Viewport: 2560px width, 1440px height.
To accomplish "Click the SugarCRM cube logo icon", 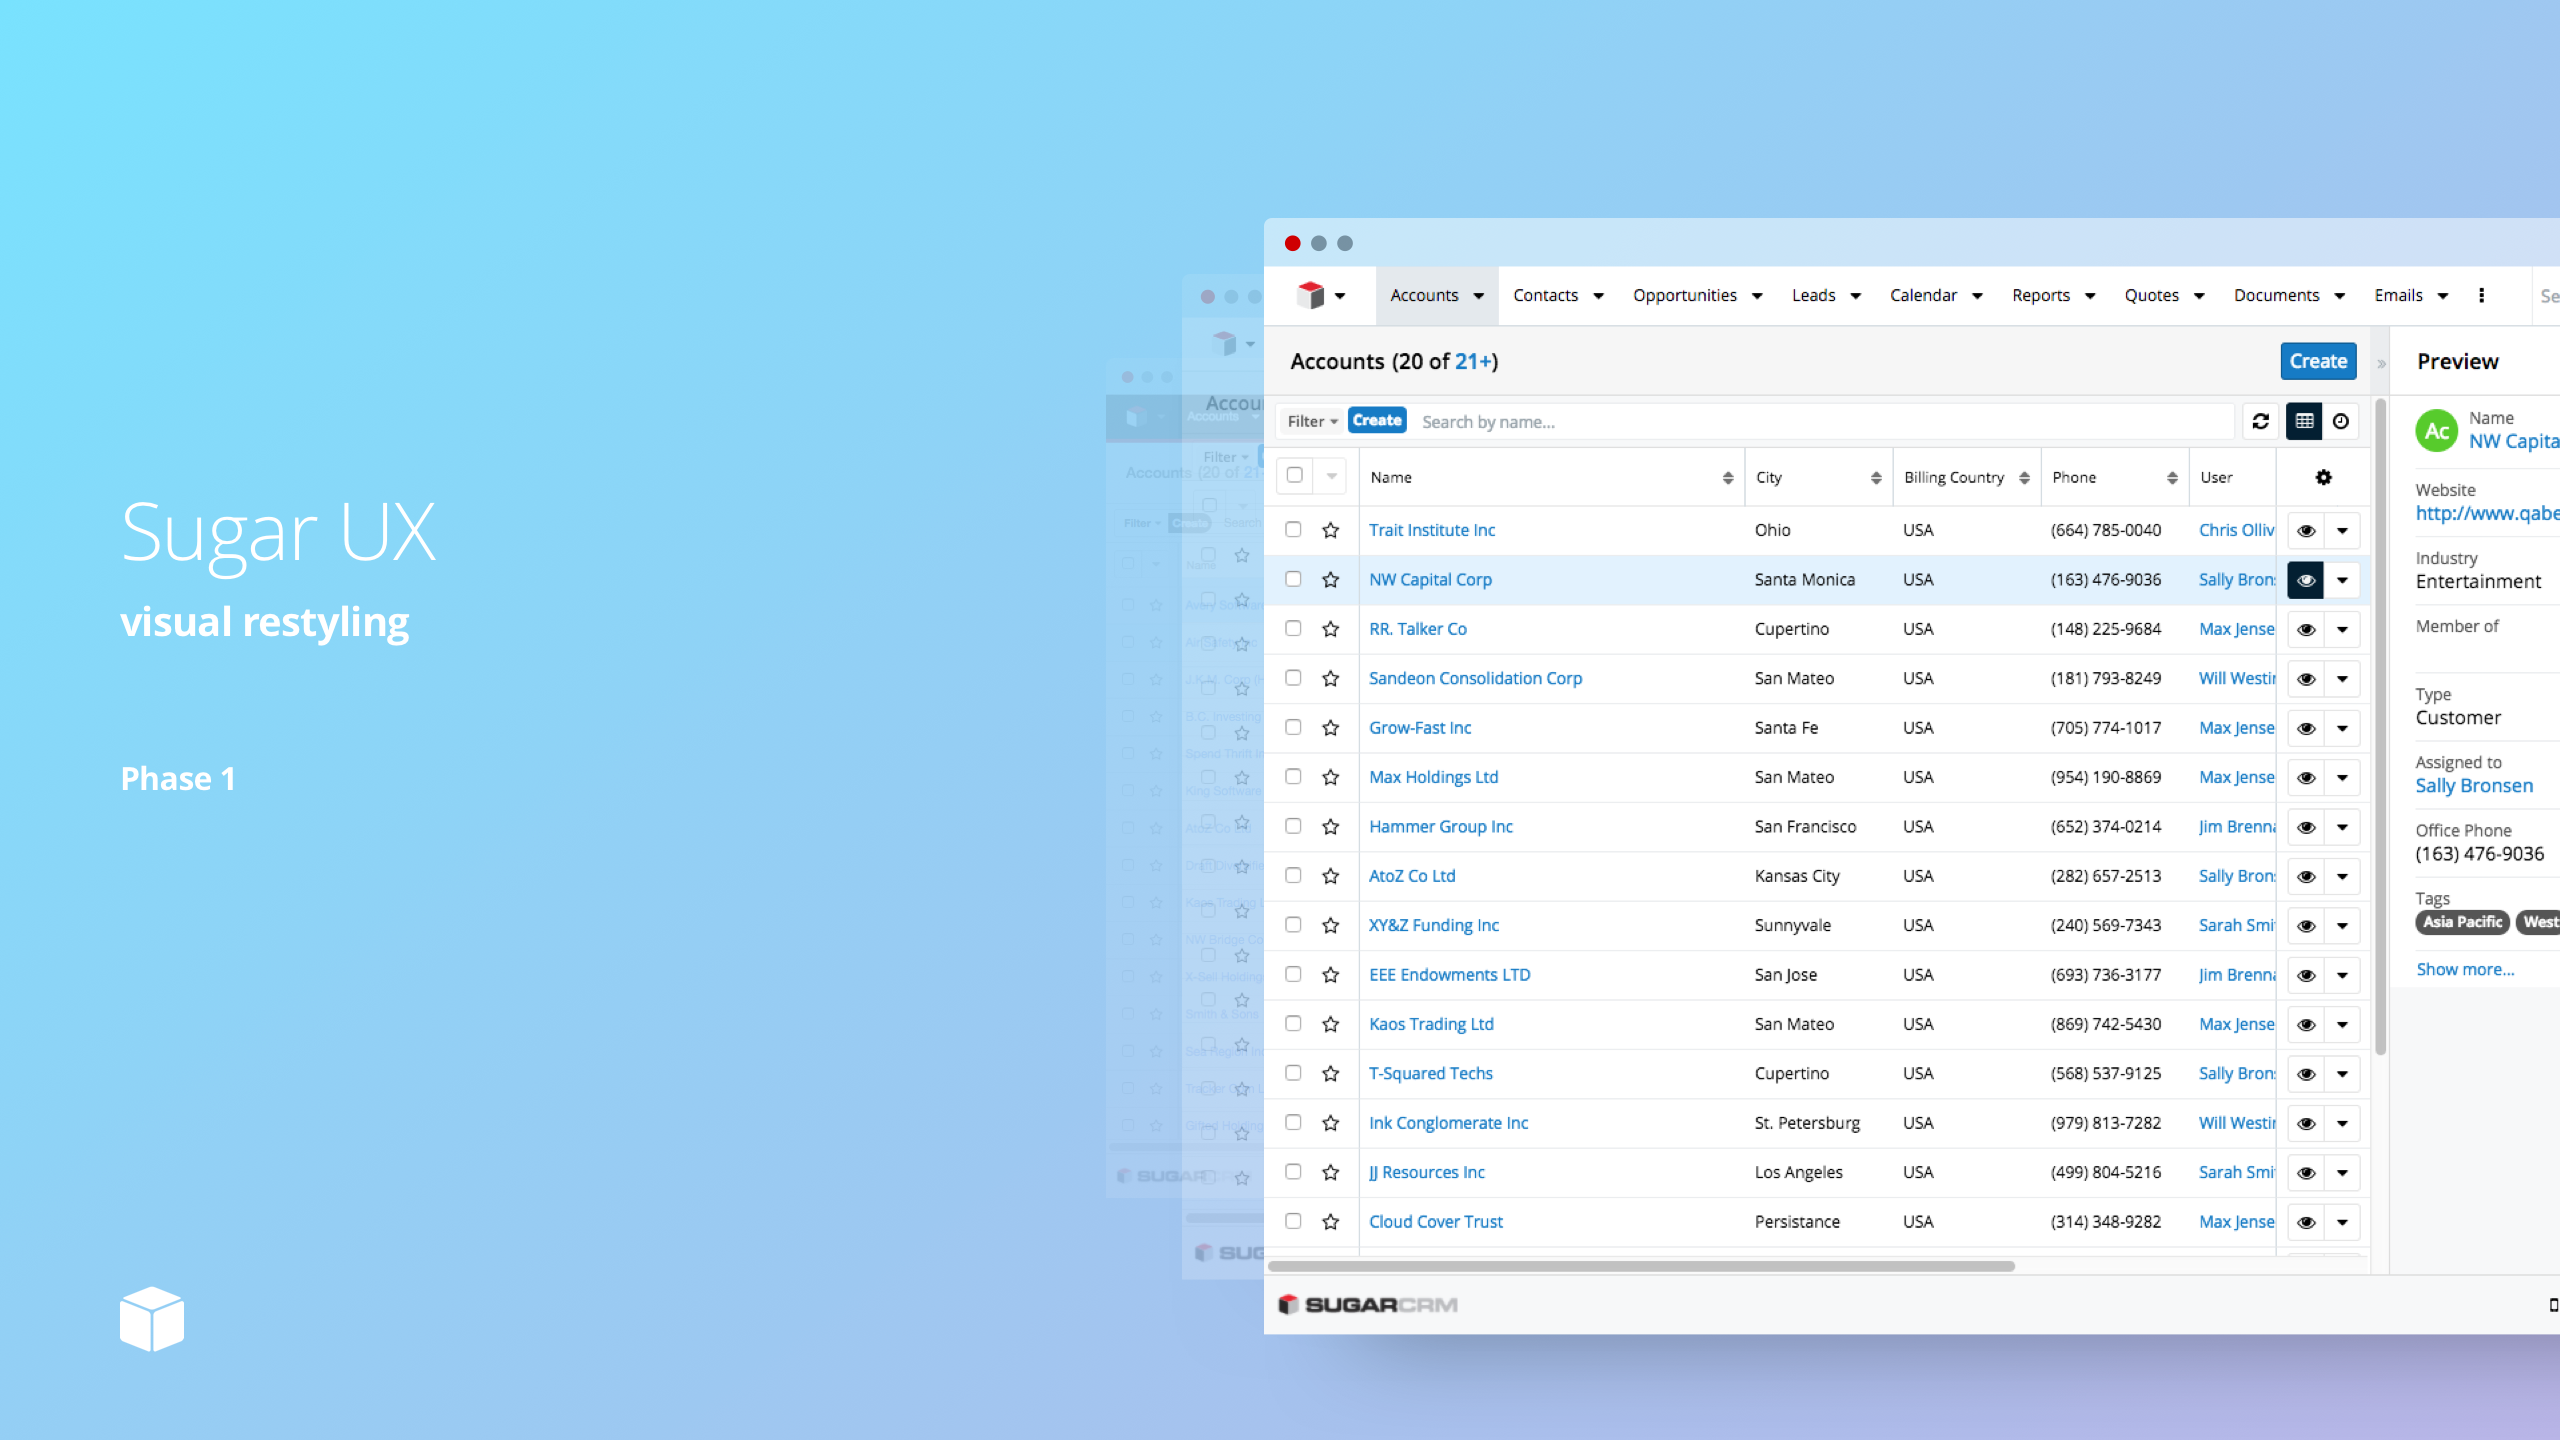I will [x=1310, y=295].
